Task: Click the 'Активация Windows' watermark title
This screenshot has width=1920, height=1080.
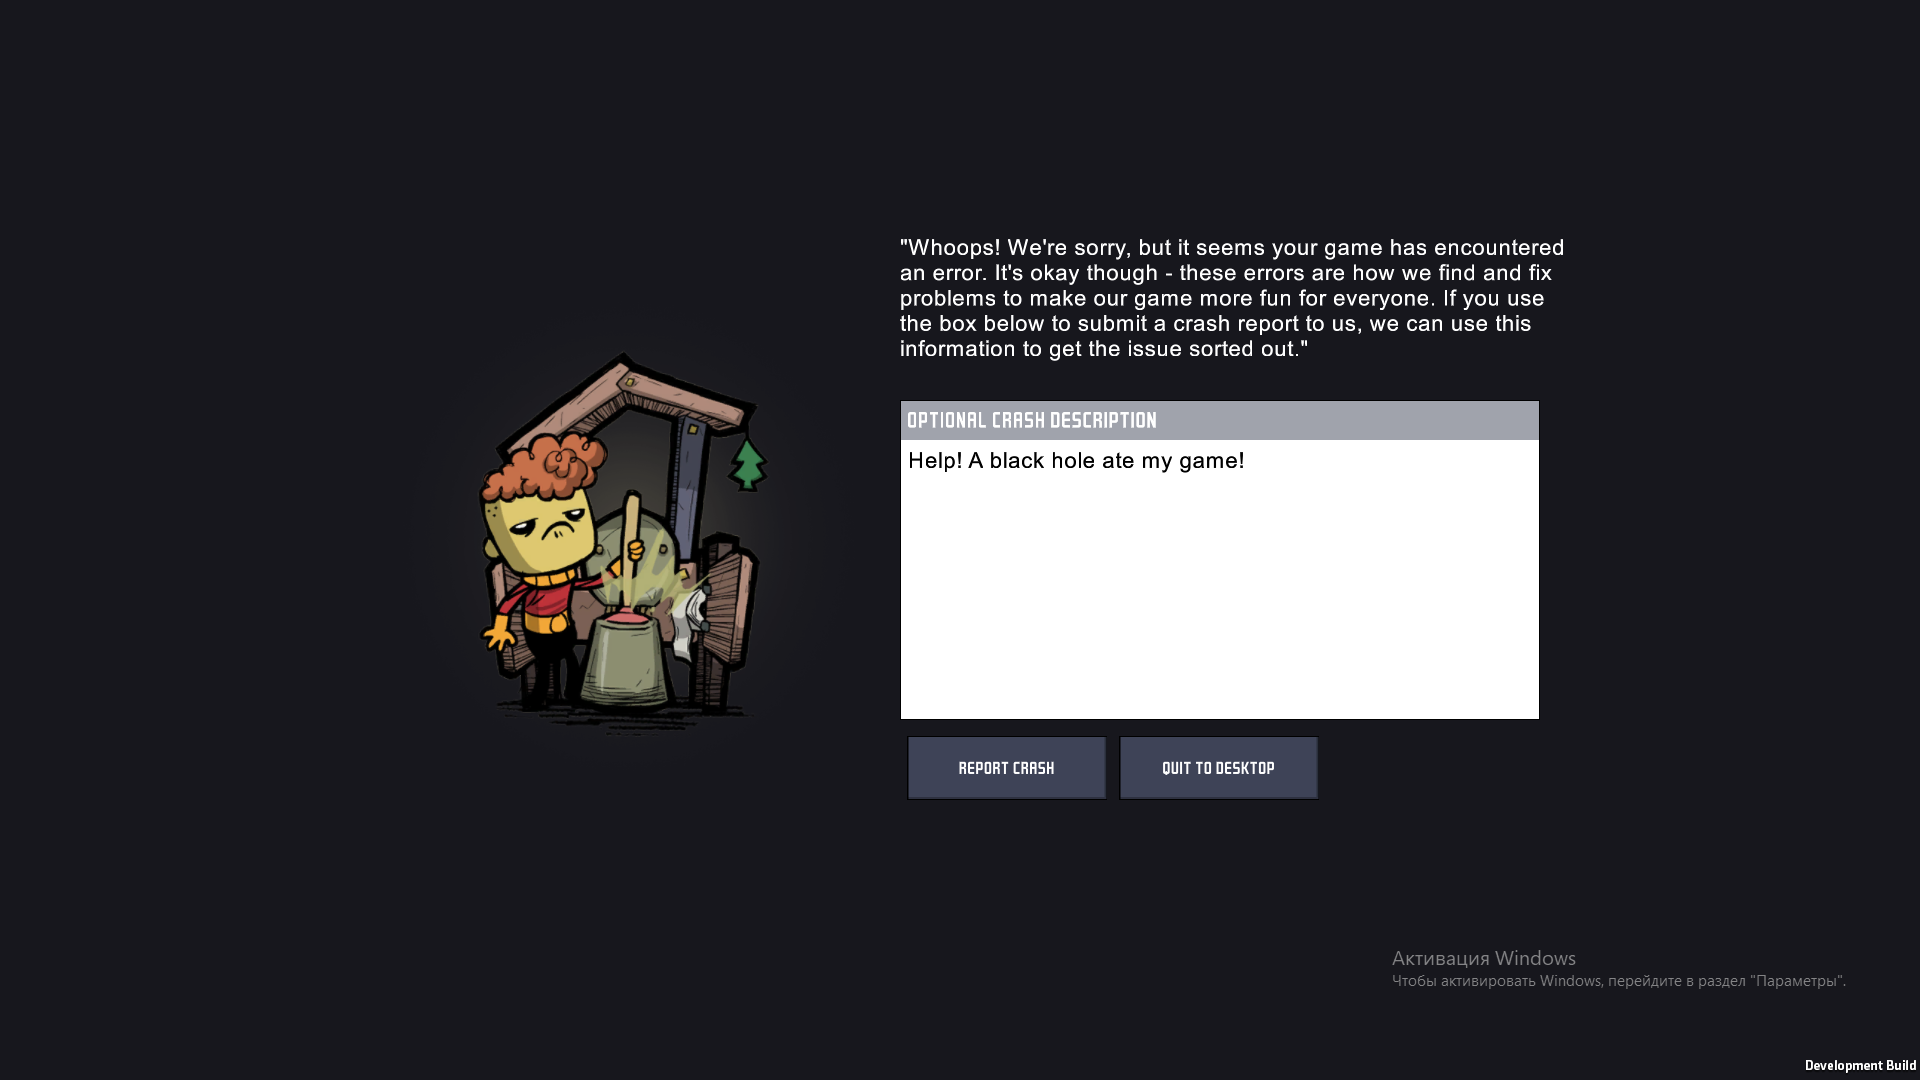Action: click(x=1484, y=958)
